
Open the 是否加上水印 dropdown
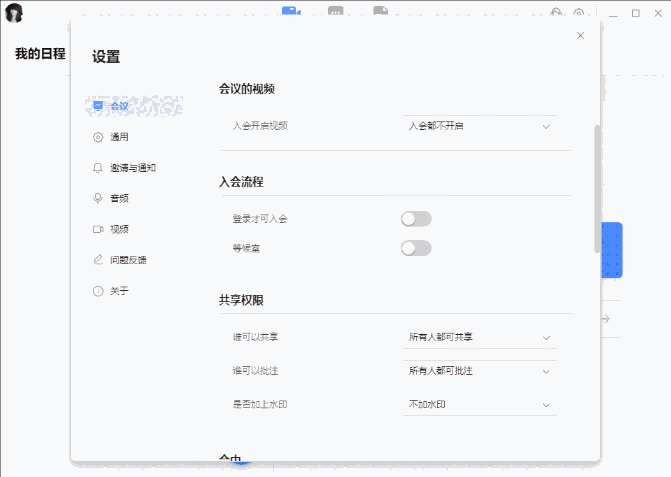[x=480, y=404]
